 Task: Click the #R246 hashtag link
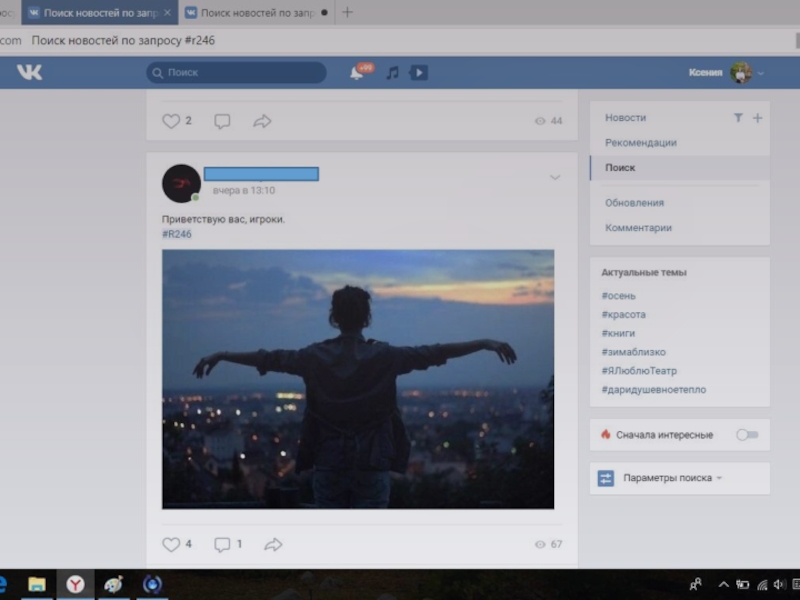coord(177,234)
